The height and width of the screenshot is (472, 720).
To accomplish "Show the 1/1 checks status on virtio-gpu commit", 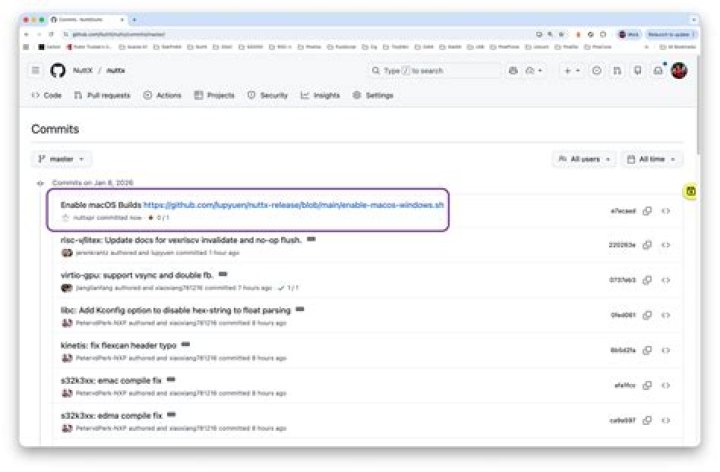I will (x=288, y=288).
